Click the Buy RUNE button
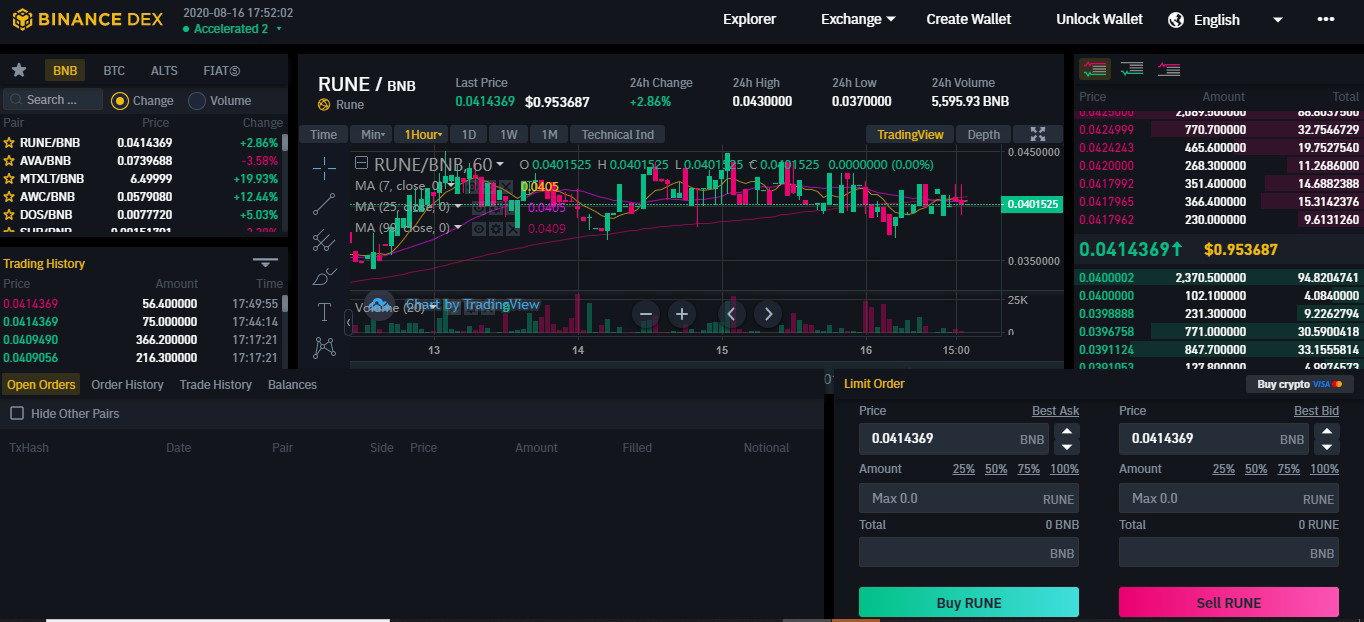 pos(969,602)
